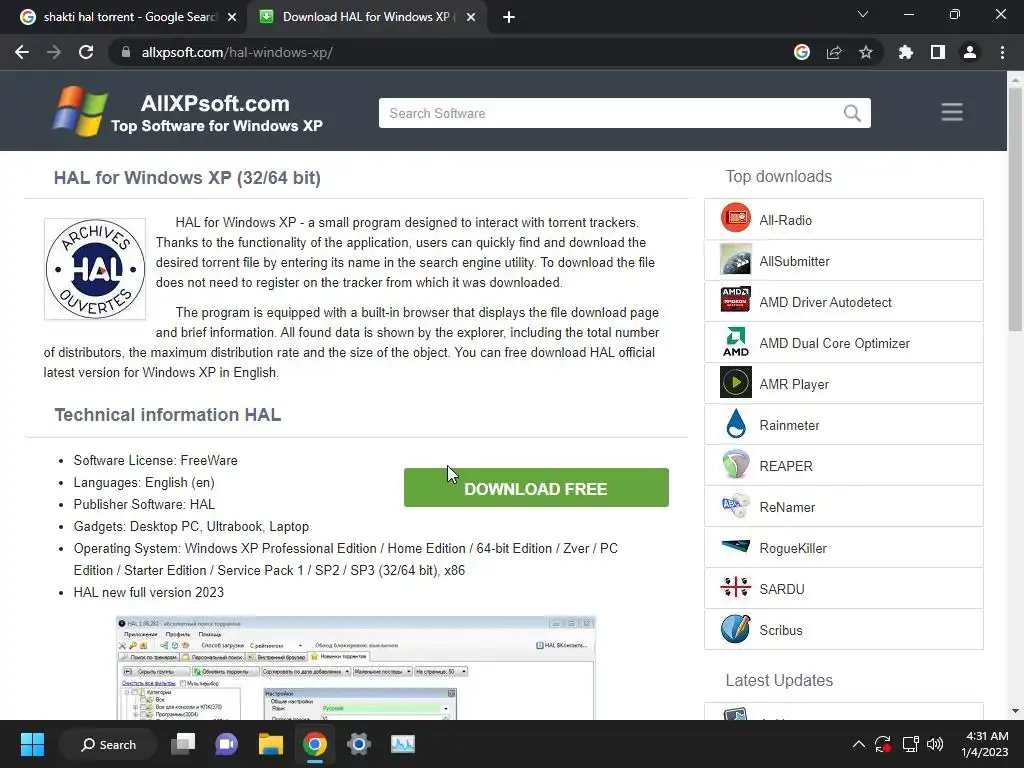1024x768 pixels.
Task: Click the AMR Player play icon
Action: (735, 382)
